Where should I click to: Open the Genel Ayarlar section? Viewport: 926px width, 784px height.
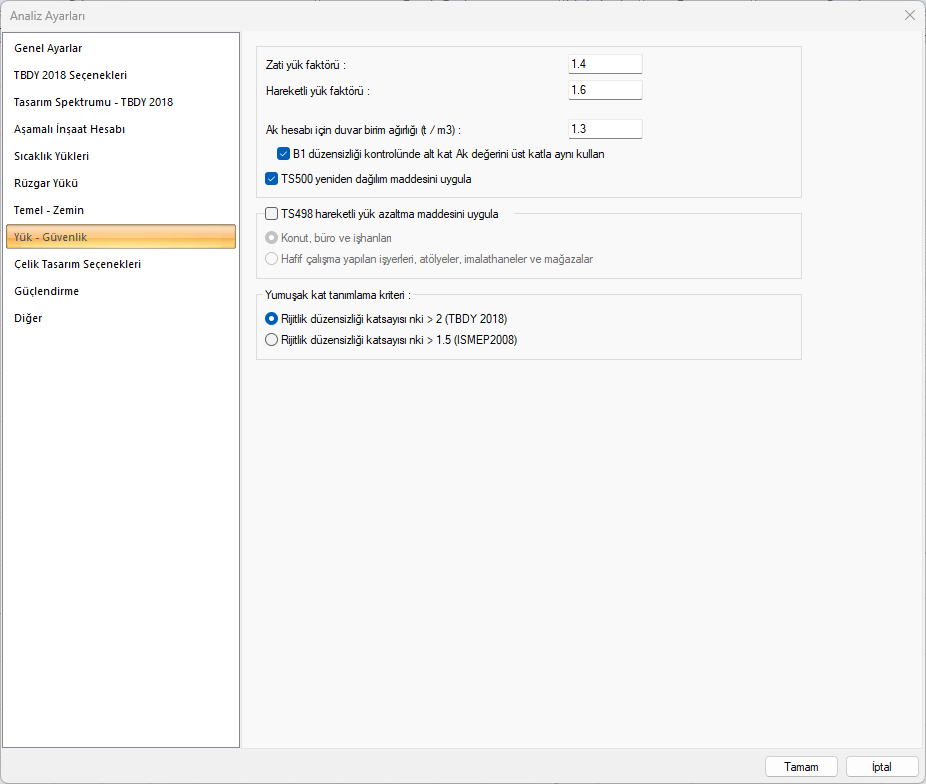pos(120,48)
